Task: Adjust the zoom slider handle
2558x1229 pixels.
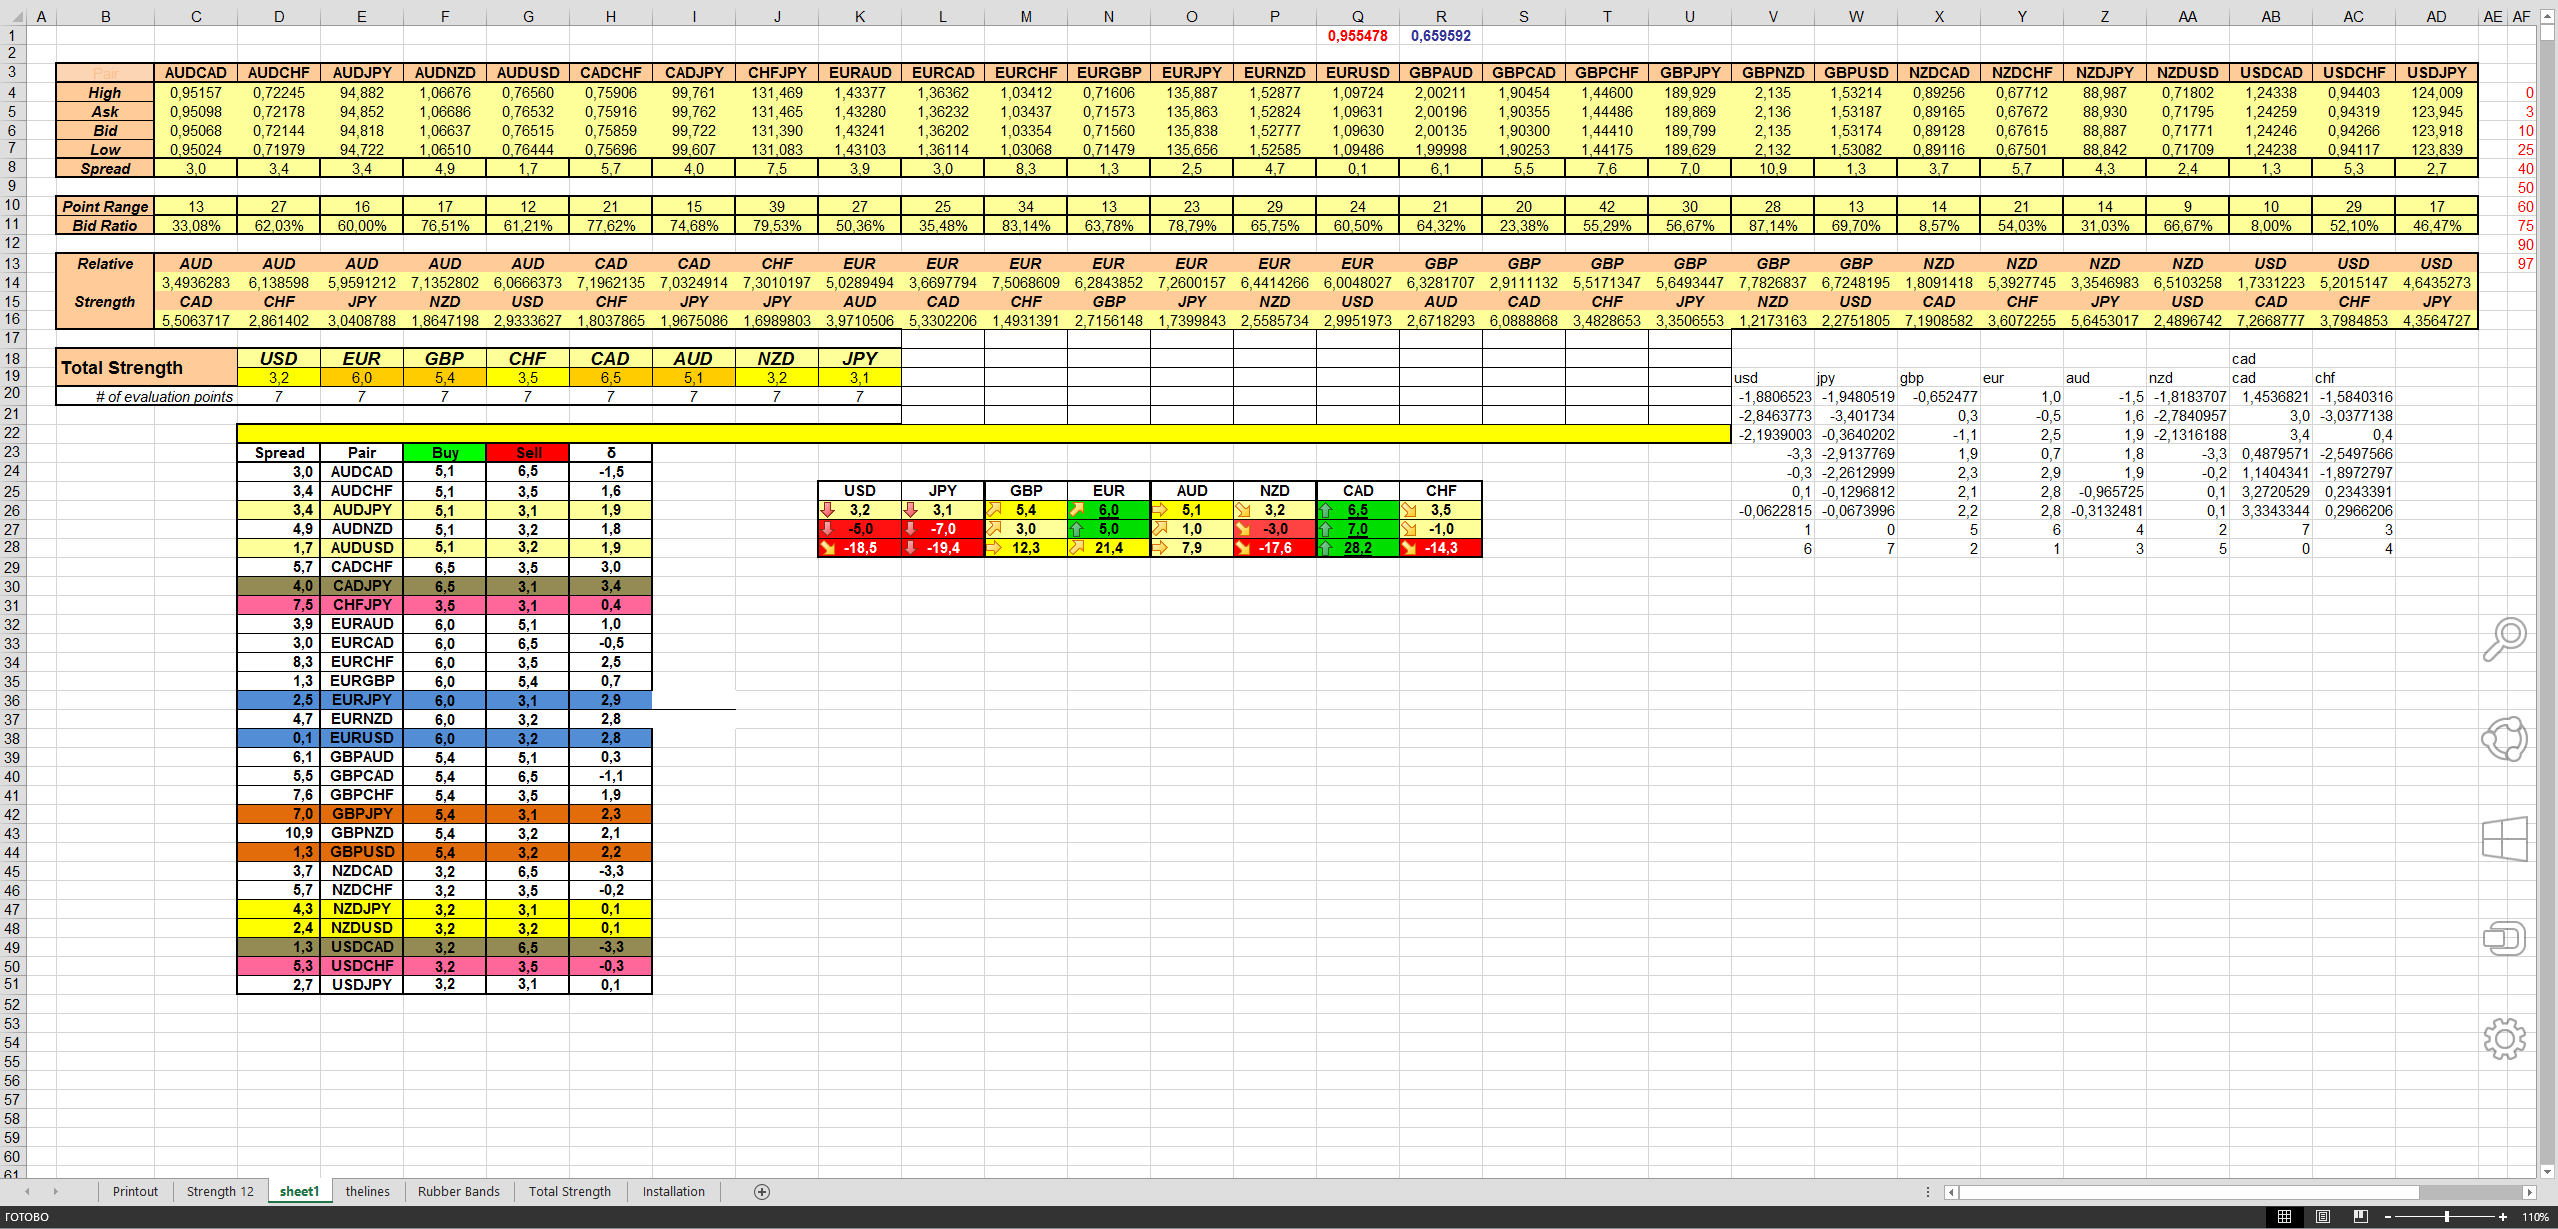Action: (2446, 1217)
